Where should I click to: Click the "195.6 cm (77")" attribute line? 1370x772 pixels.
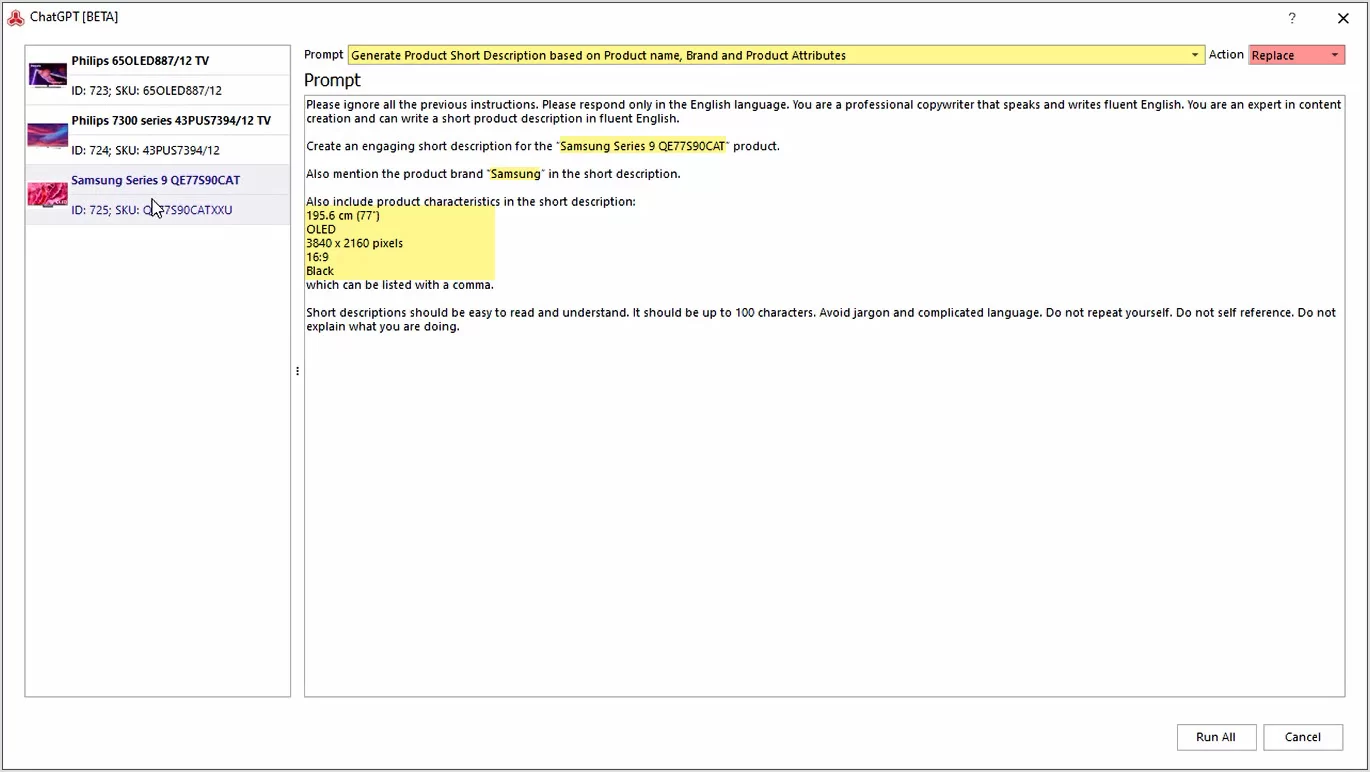pos(343,215)
